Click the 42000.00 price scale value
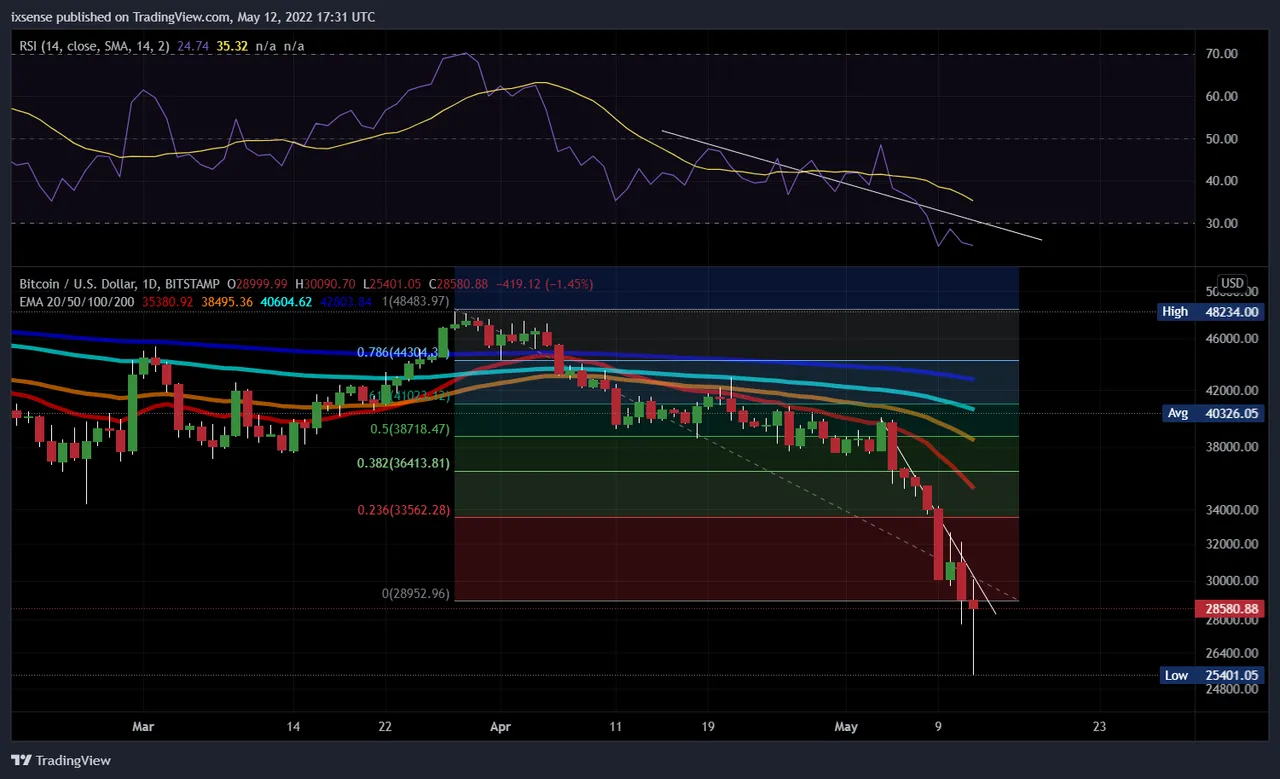This screenshot has height=779, width=1280. pyautogui.click(x=1231, y=391)
